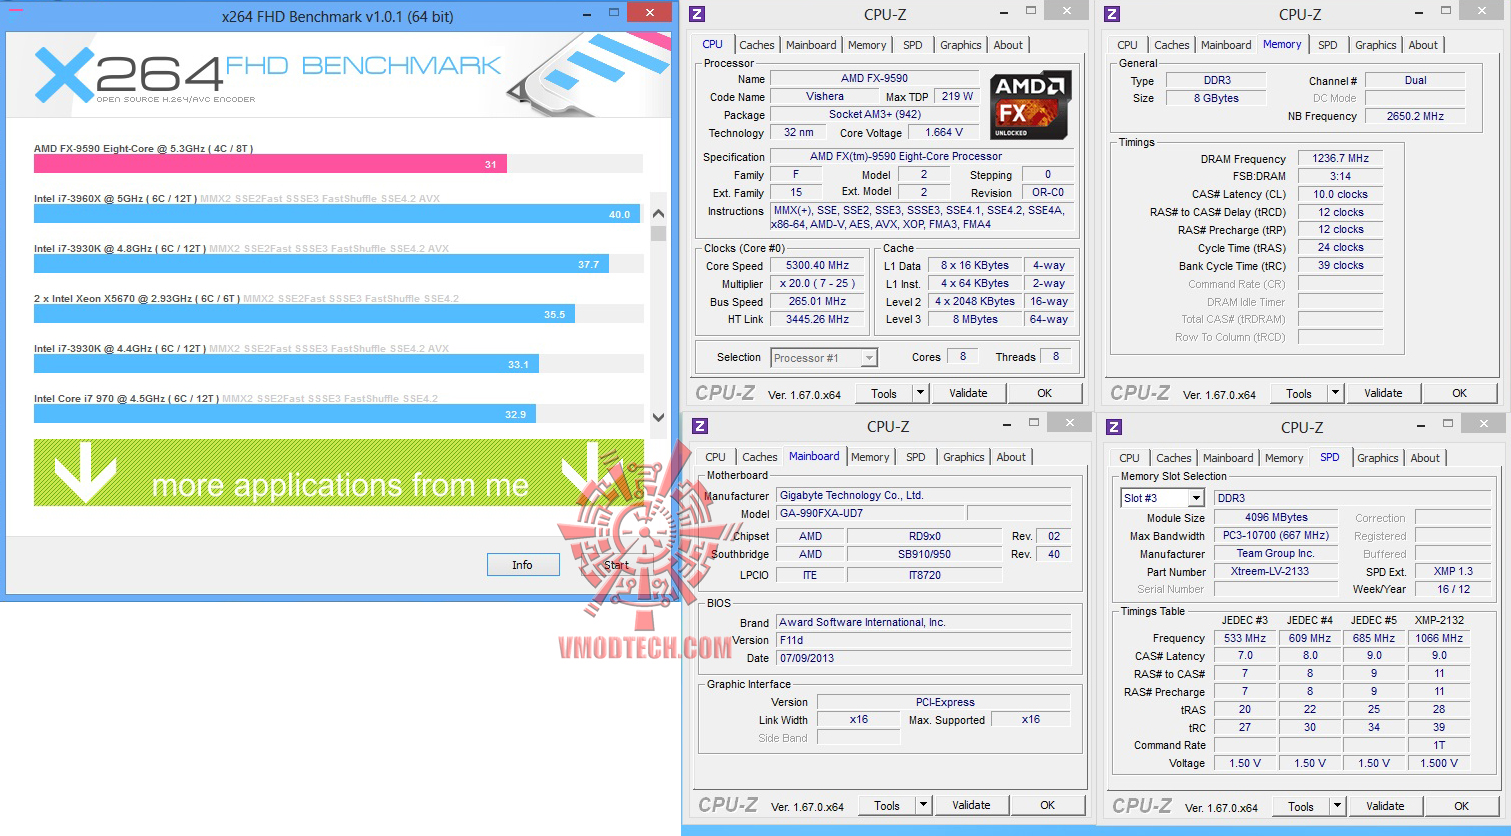Viewport: 1511px width, 836px height.
Task: Click Tools button in the CPU-Z CPU window
Action: tap(884, 394)
